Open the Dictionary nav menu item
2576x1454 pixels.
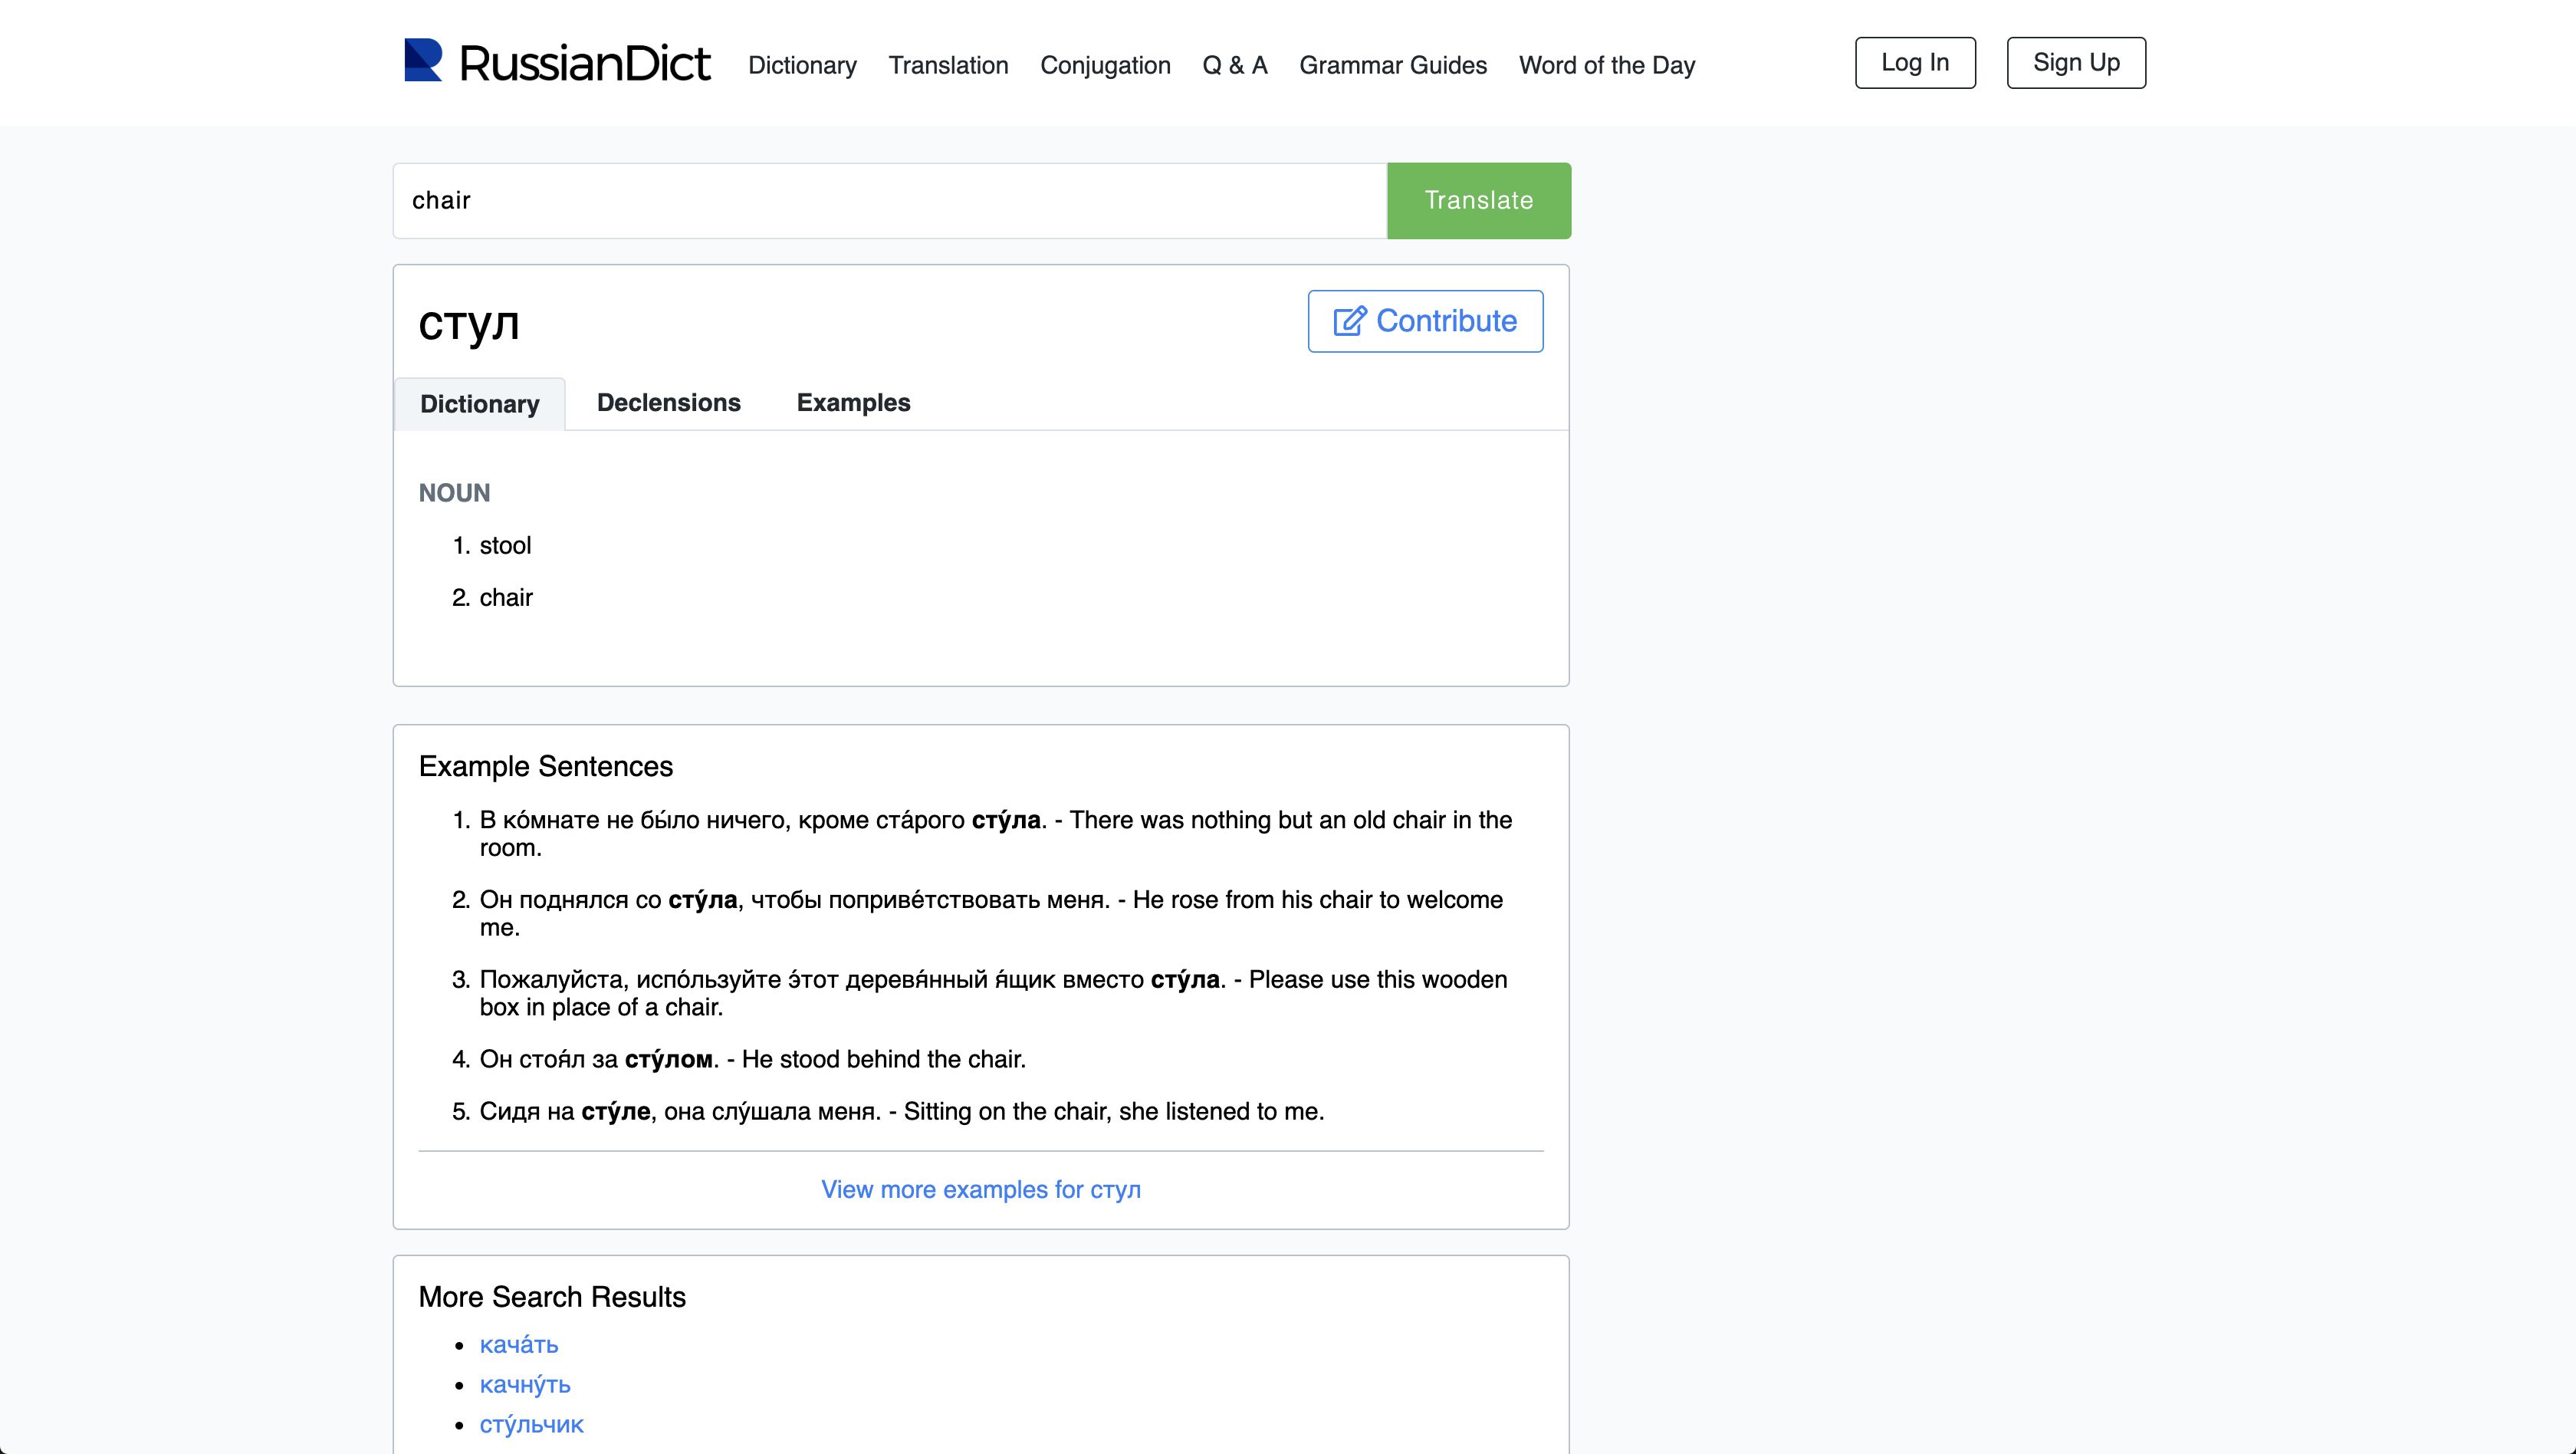click(802, 65)
